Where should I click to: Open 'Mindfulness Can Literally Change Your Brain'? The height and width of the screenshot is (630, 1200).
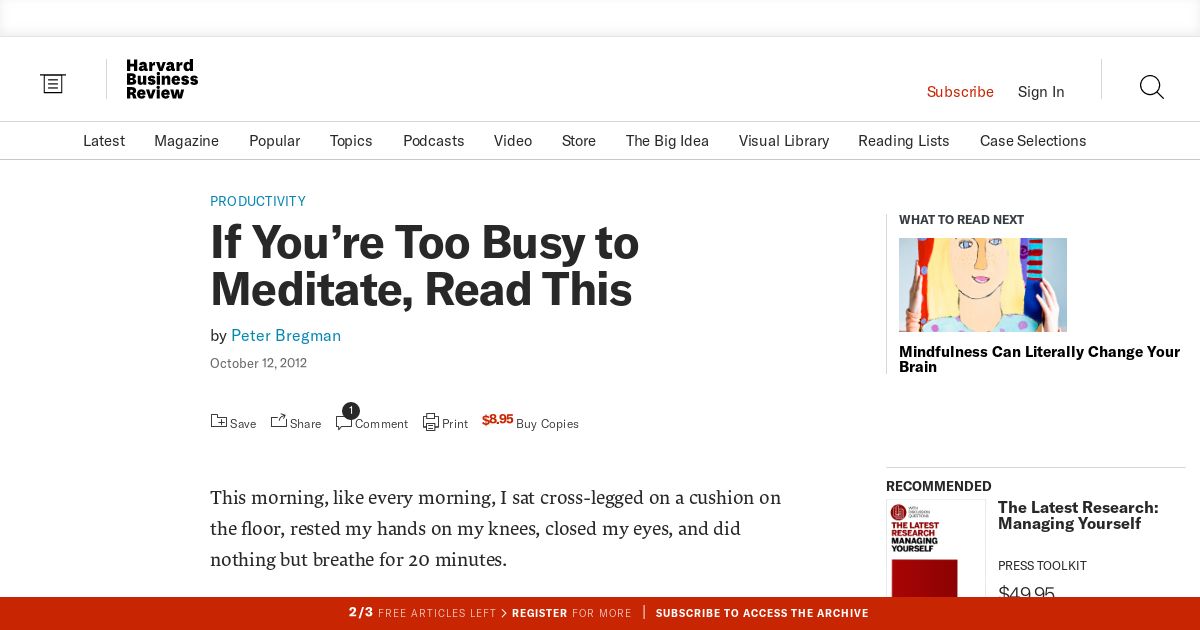tap(1039, 359)
